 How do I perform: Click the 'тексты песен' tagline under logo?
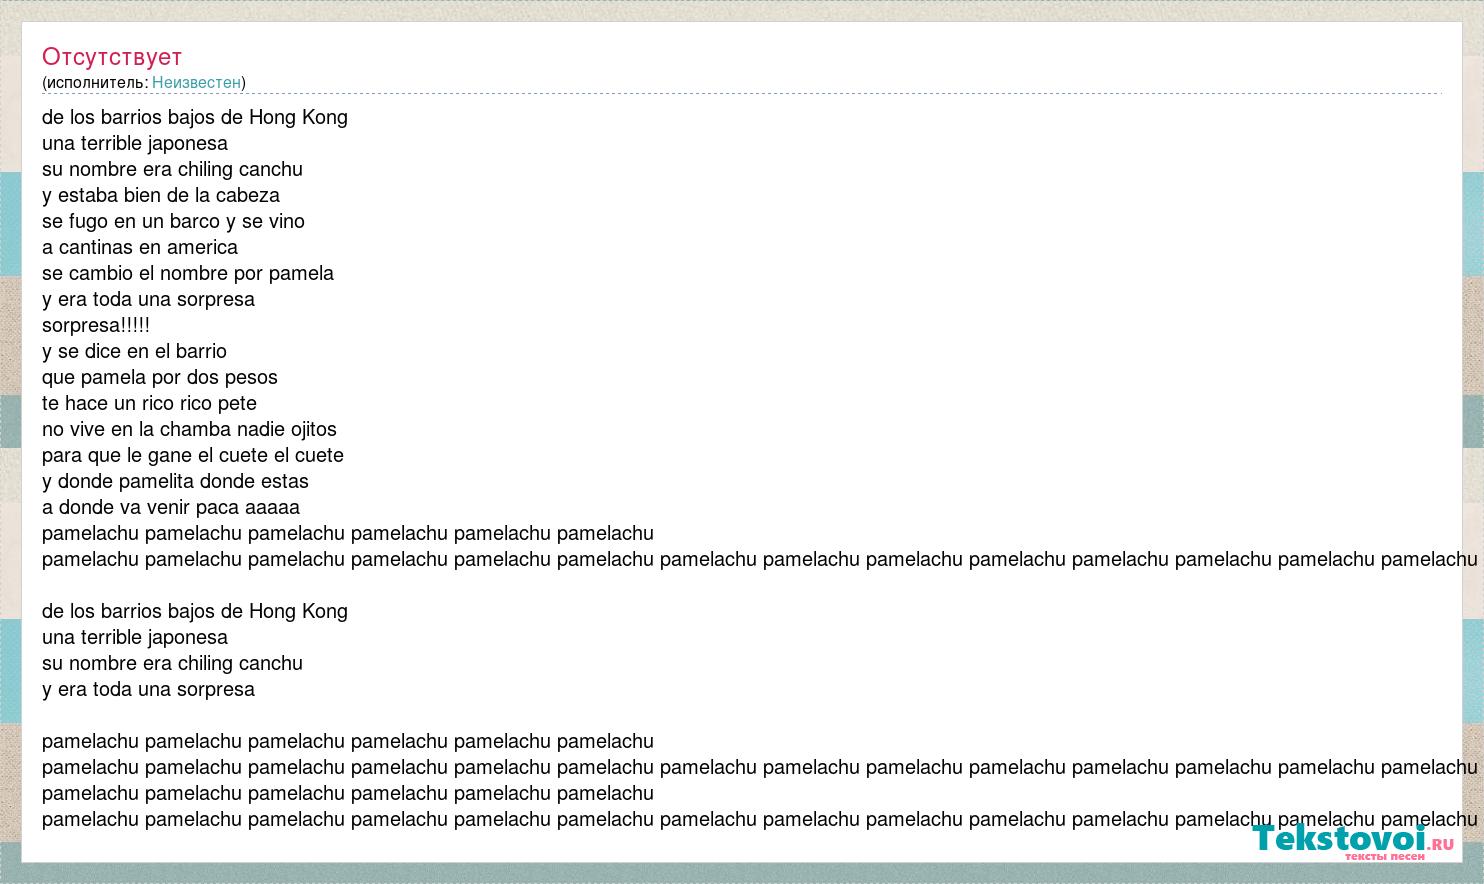[1384, 857]
